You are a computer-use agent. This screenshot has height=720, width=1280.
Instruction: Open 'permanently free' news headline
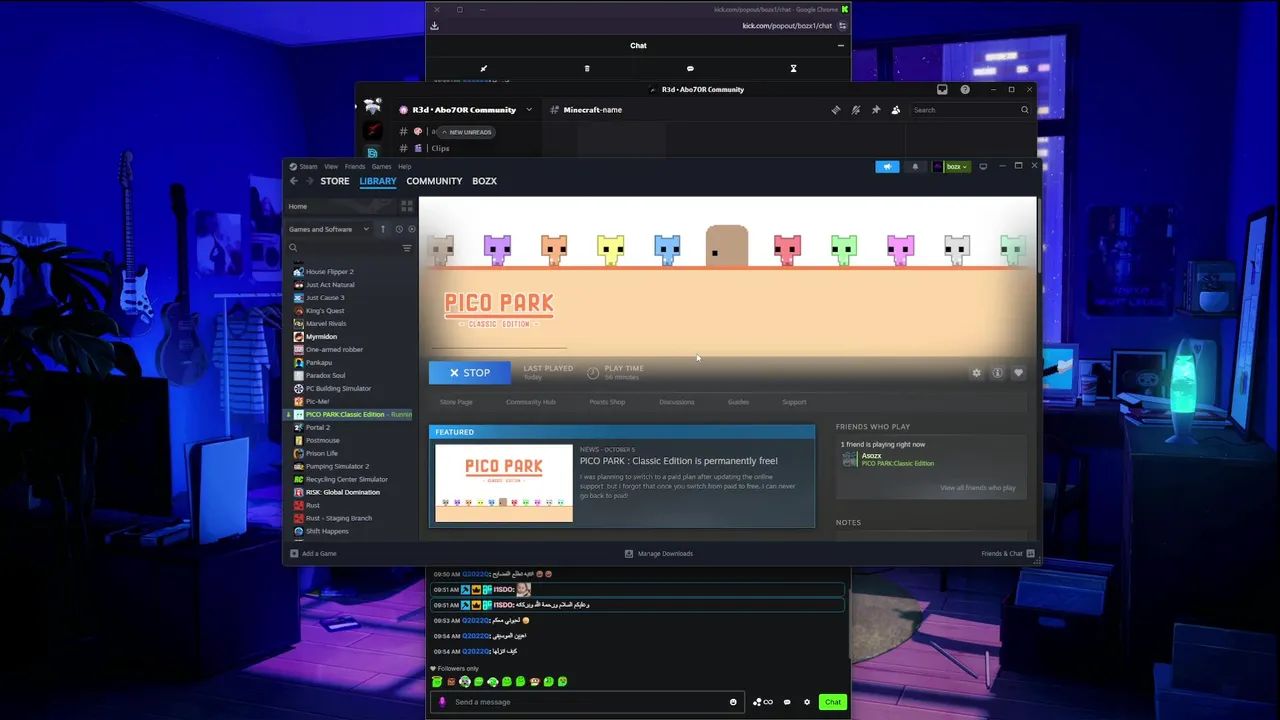pyautogui.click(x=678, y=461)
